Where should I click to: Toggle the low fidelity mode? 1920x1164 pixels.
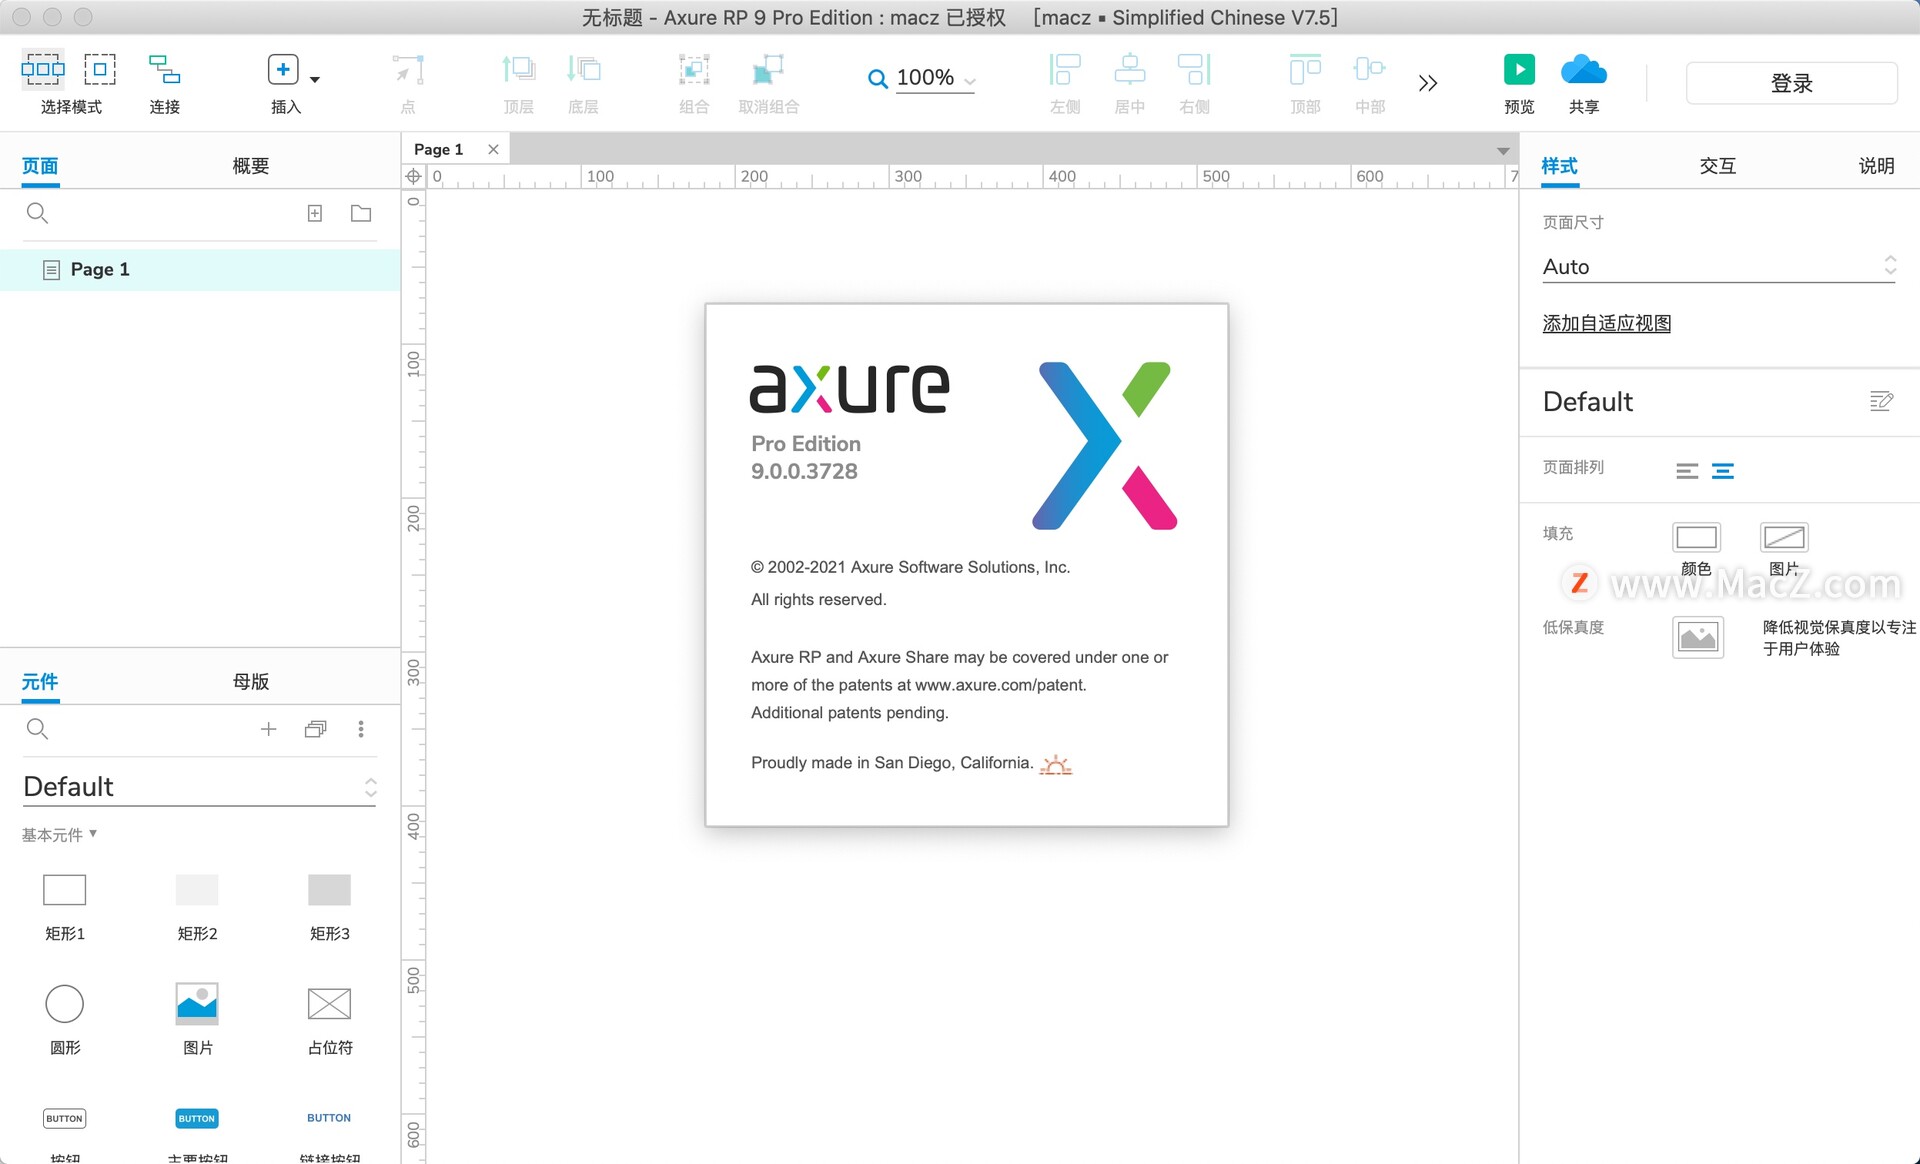pyautogui.click(x=1697, y=637)
